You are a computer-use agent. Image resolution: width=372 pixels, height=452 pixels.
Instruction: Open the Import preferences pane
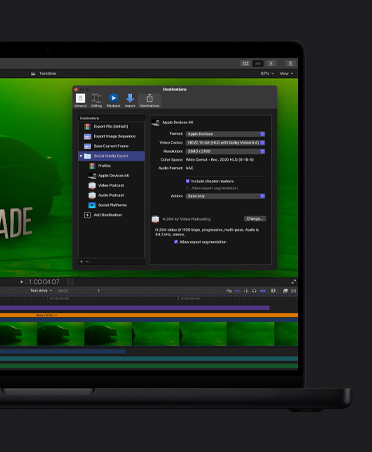[130, 100]
